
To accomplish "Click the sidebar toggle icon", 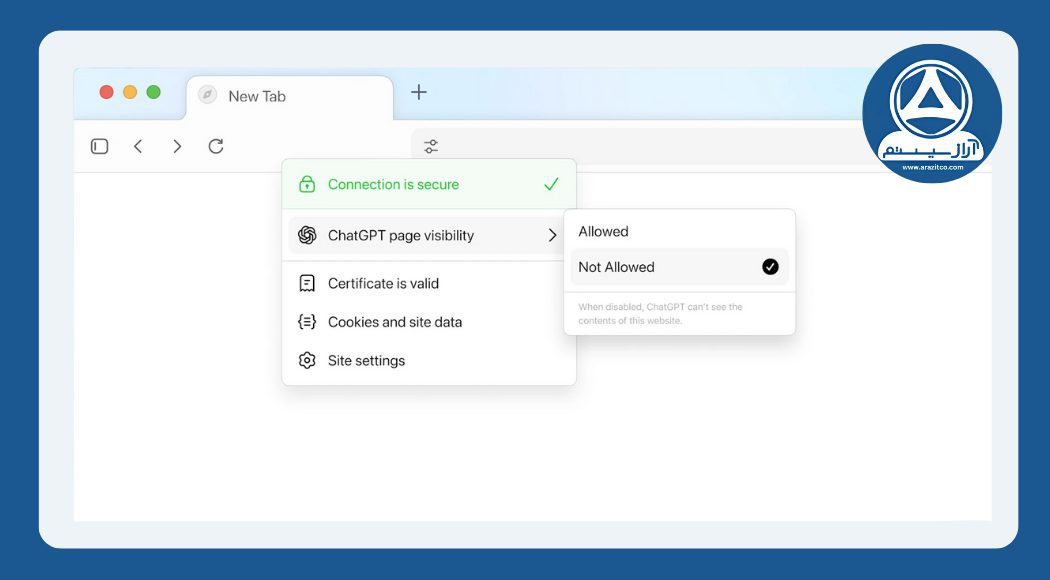I will [x=99, y=146].
